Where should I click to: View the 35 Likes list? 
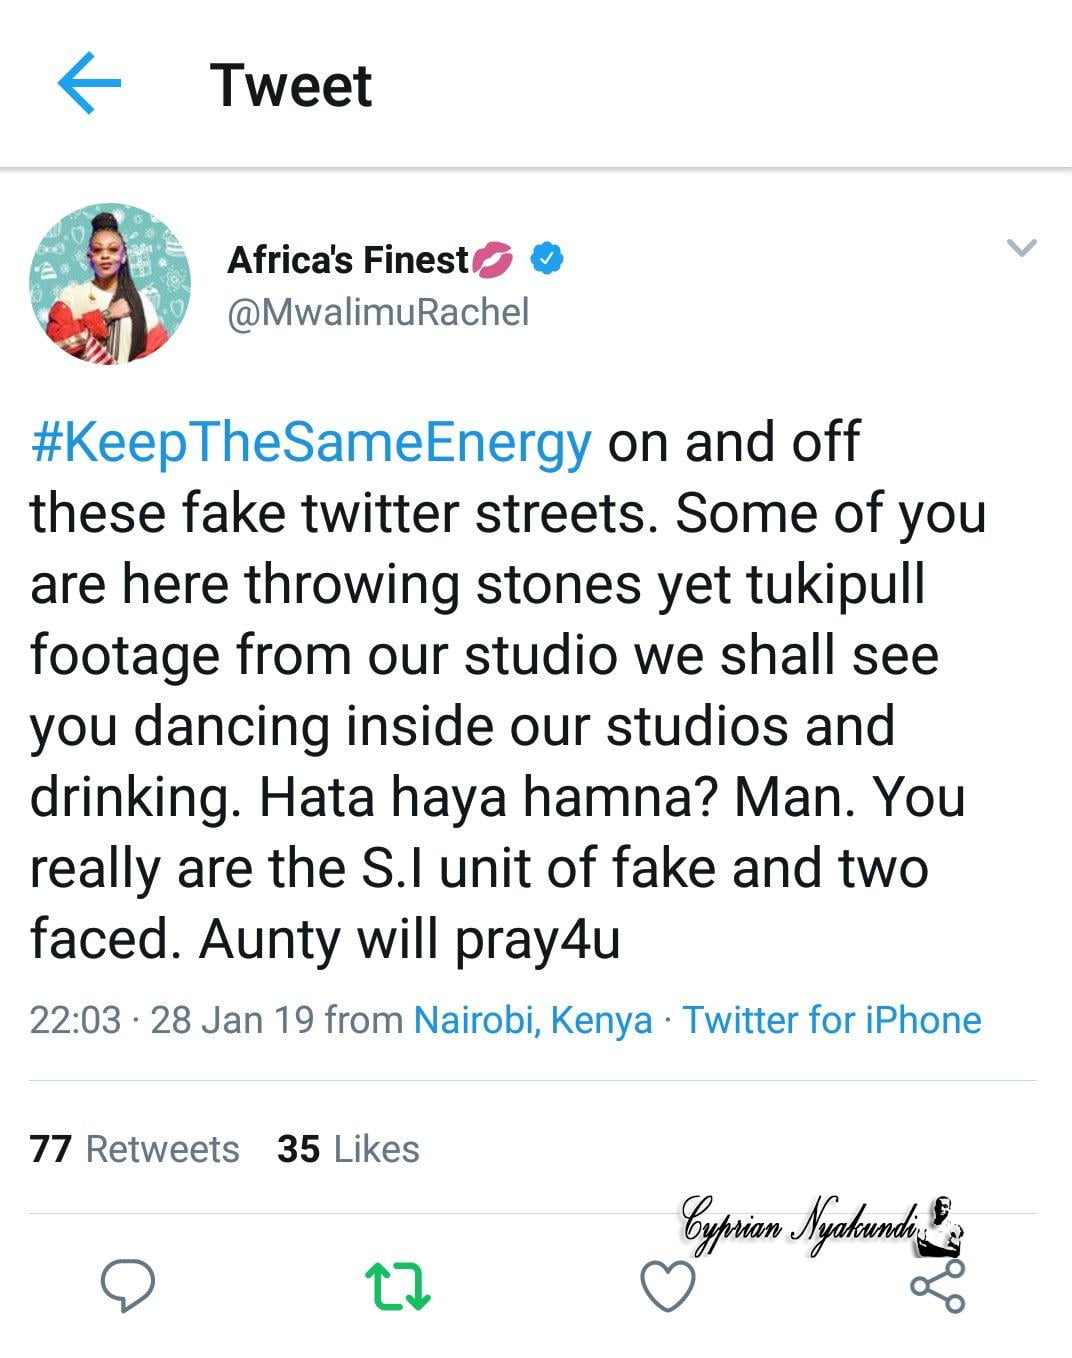pyautogui.click(x=348, y=1149)
